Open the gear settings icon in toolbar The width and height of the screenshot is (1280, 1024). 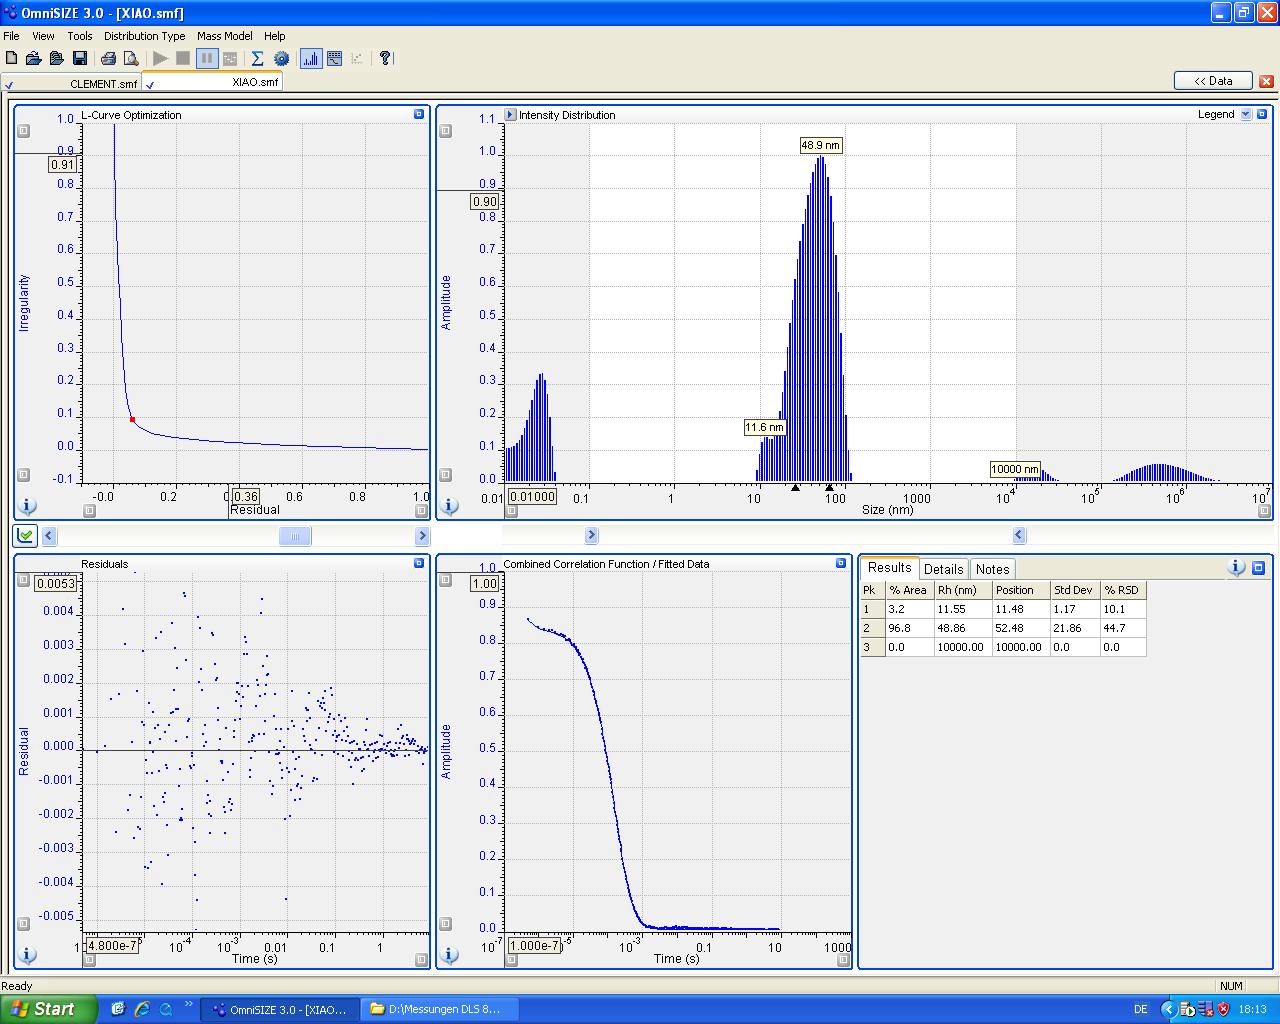(281, 59)
